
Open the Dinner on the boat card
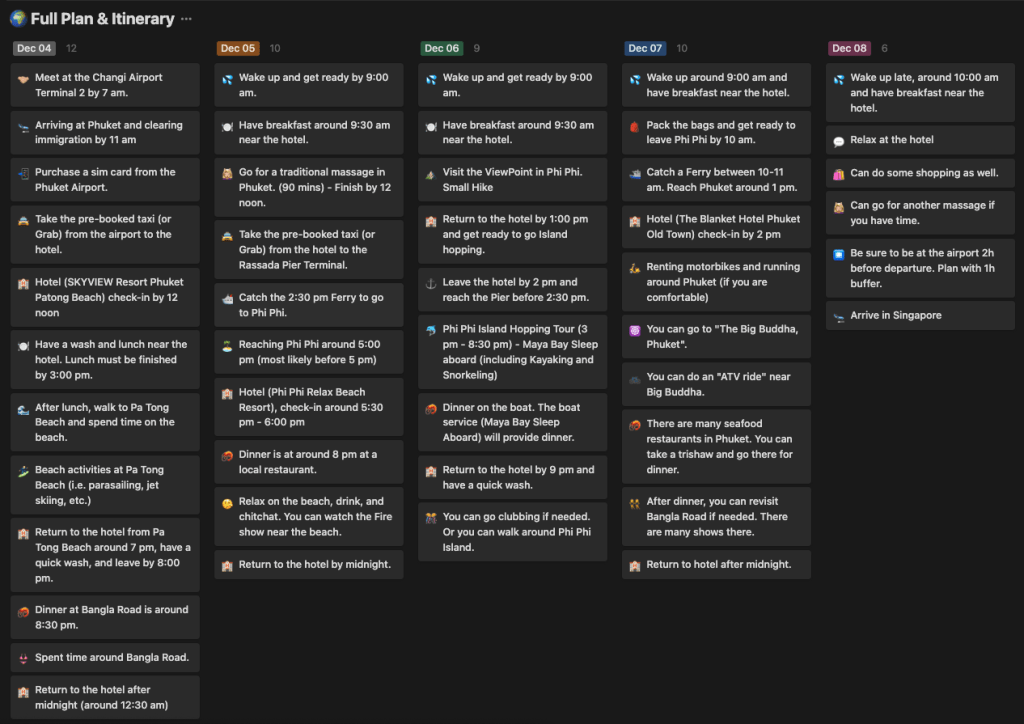513,422
